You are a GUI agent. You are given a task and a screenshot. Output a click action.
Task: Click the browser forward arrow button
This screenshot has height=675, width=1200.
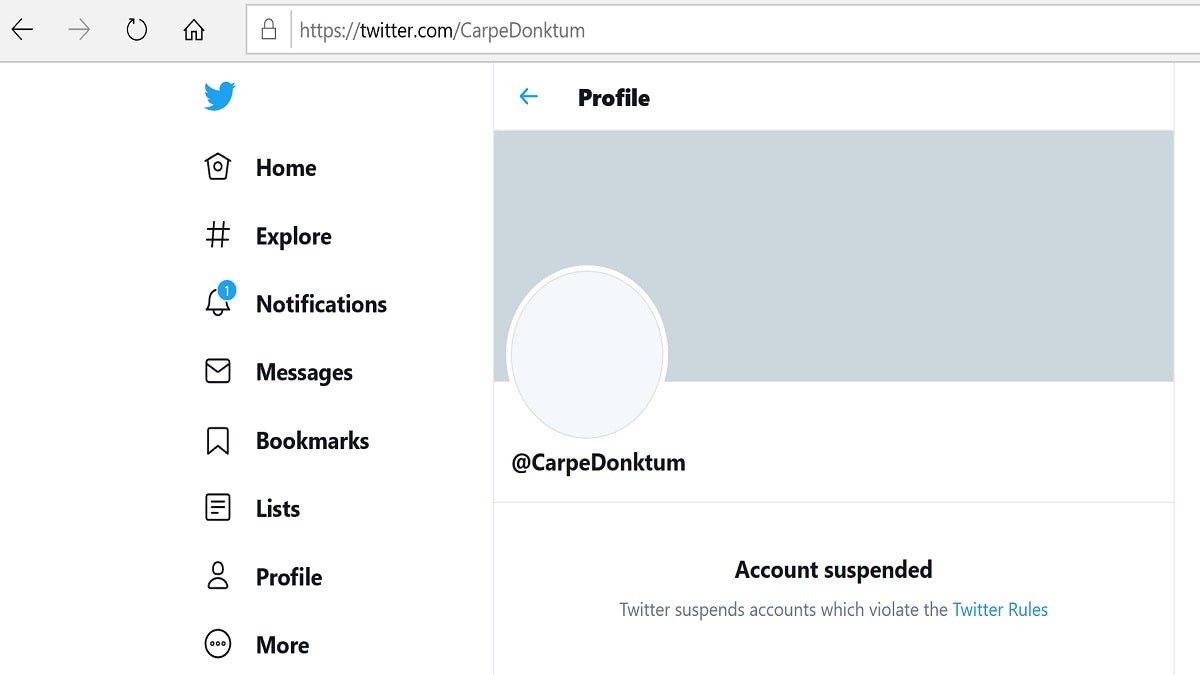pyautogui.click(x=79, y=30)
